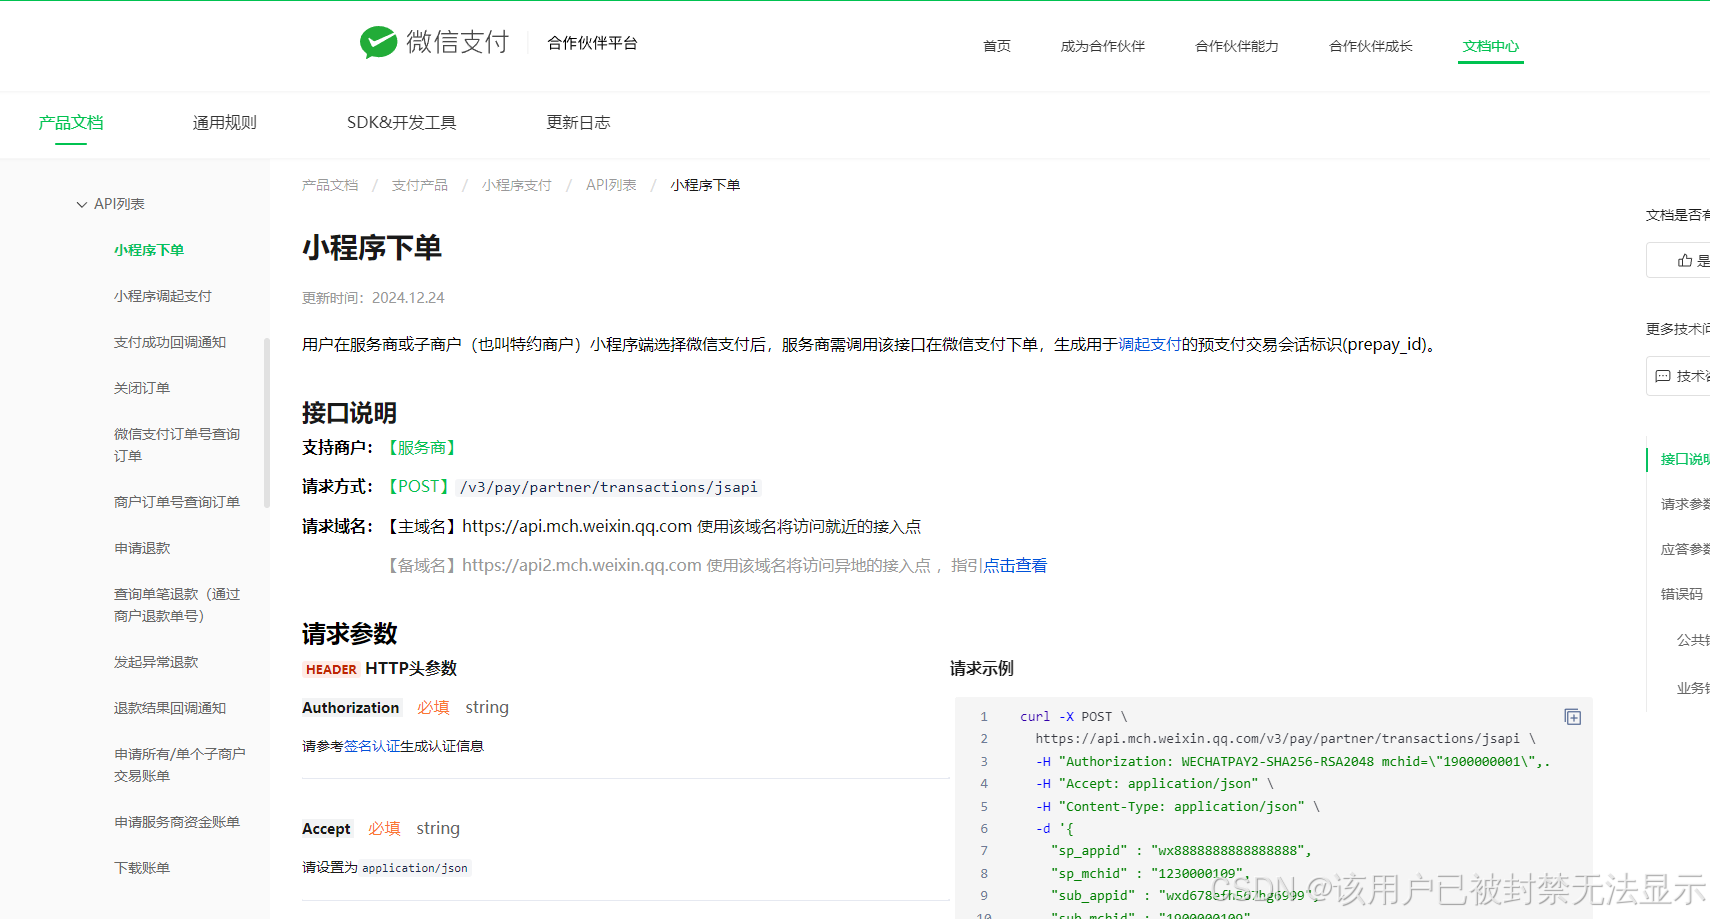Viewport: 1710px width, 919px height.
Task: Open 退款结果回调通知 in the sidebar
Action: pyautogui.click(x=170, y=708)
